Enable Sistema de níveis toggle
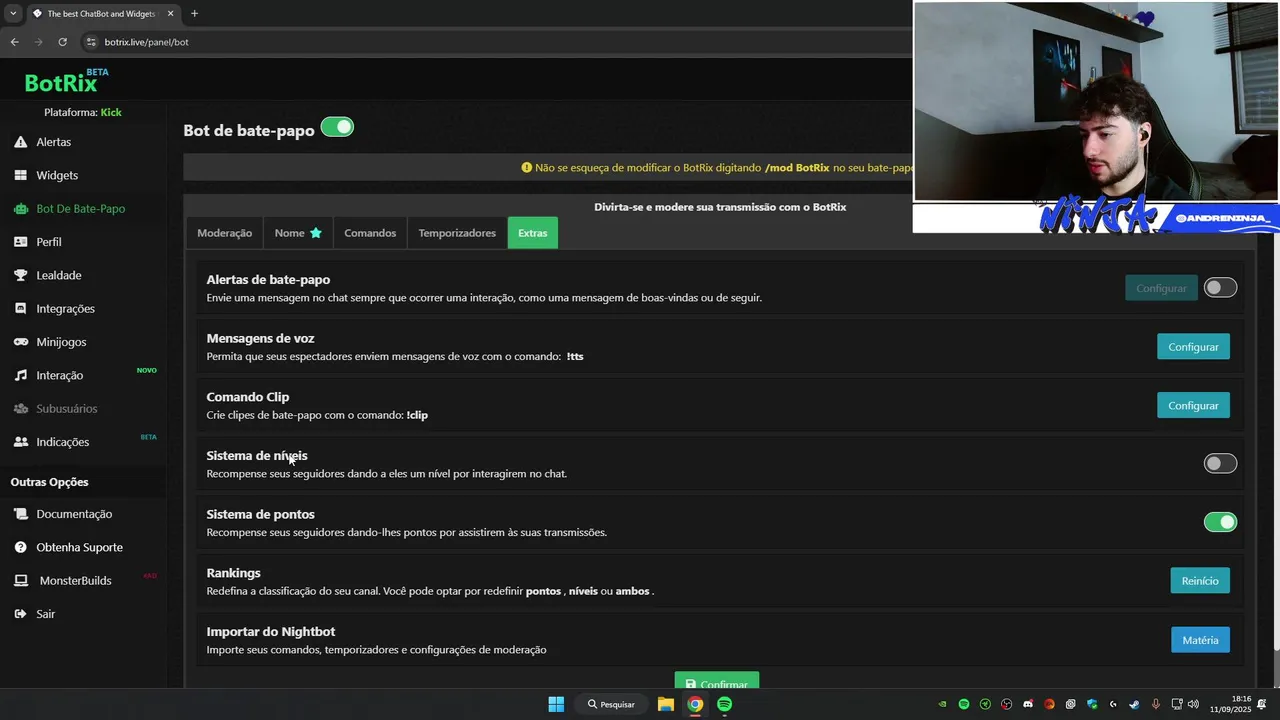The image size is (1280, 720). tap(1220, 463)
